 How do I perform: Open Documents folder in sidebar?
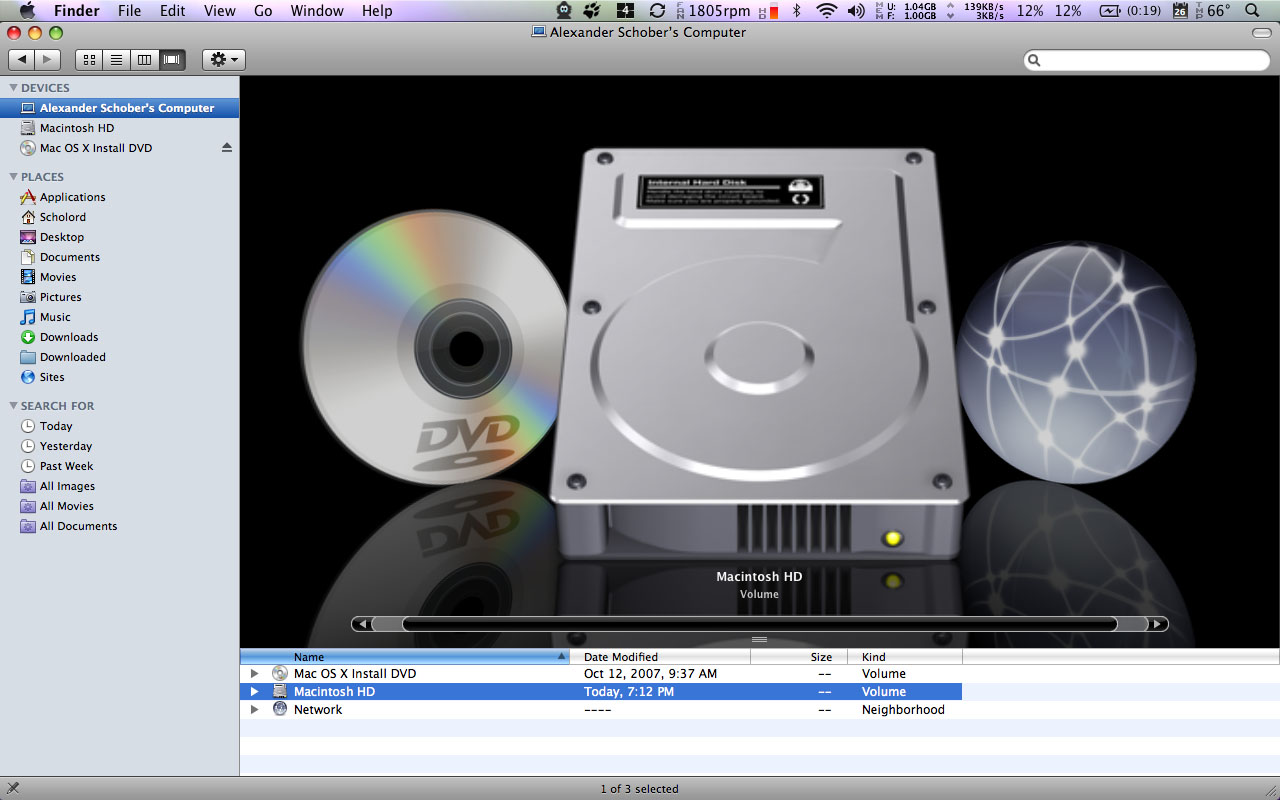(119, 257)
